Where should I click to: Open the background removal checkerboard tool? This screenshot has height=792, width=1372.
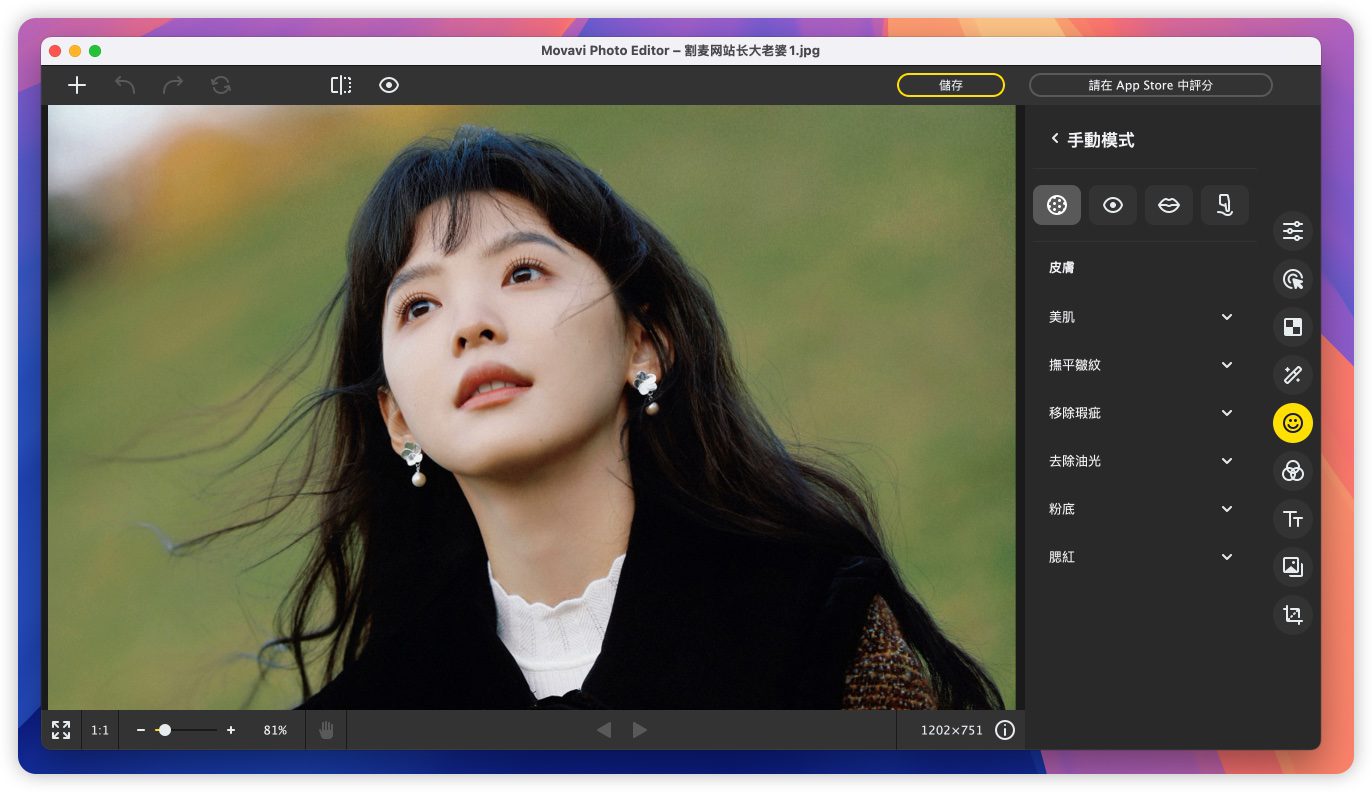pyautogui.click(x=1293, y=327)
